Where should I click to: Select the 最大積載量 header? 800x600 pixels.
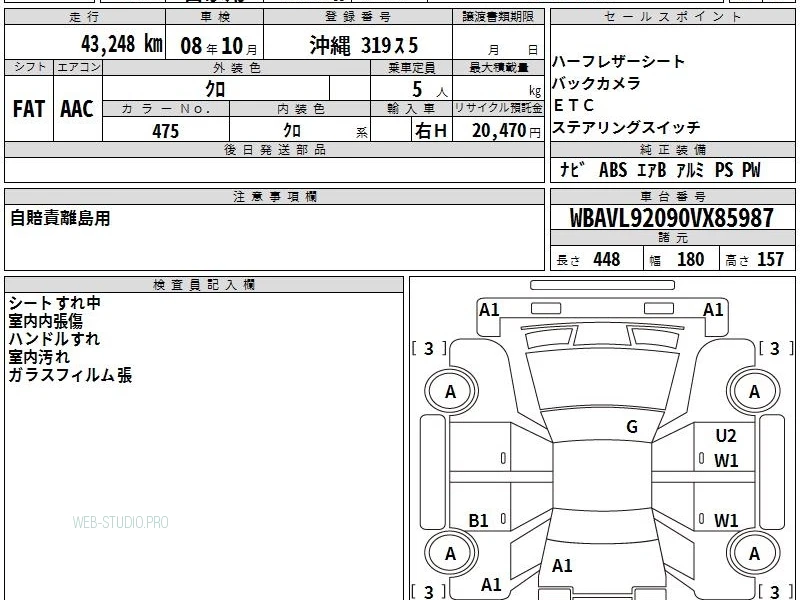(498, 67)
